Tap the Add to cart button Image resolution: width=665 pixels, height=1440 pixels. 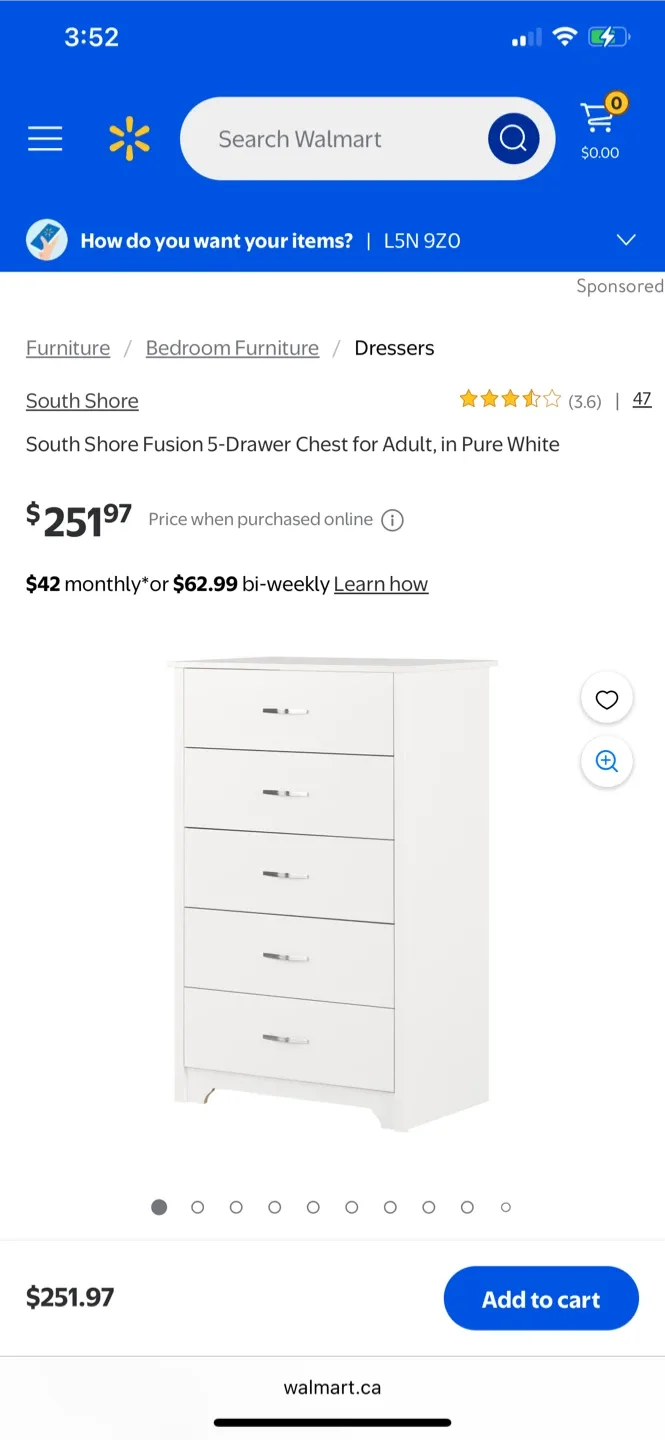[541, 1297]
